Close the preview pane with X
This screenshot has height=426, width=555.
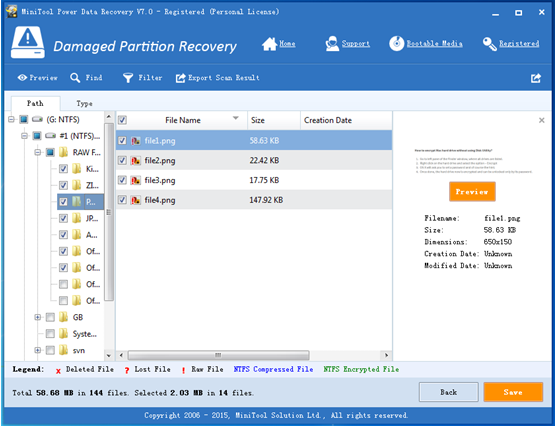[542, 120]
